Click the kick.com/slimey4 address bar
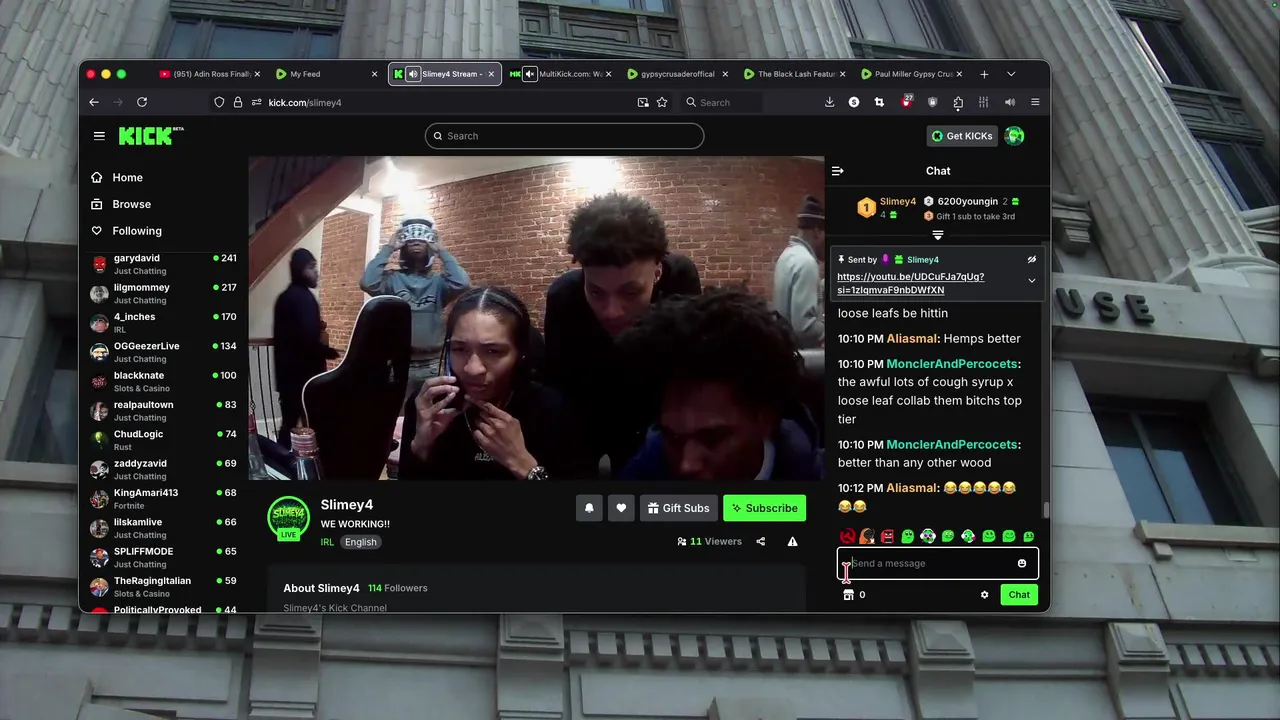Screen dimensions: 1280x720 (x=440, y=102)
